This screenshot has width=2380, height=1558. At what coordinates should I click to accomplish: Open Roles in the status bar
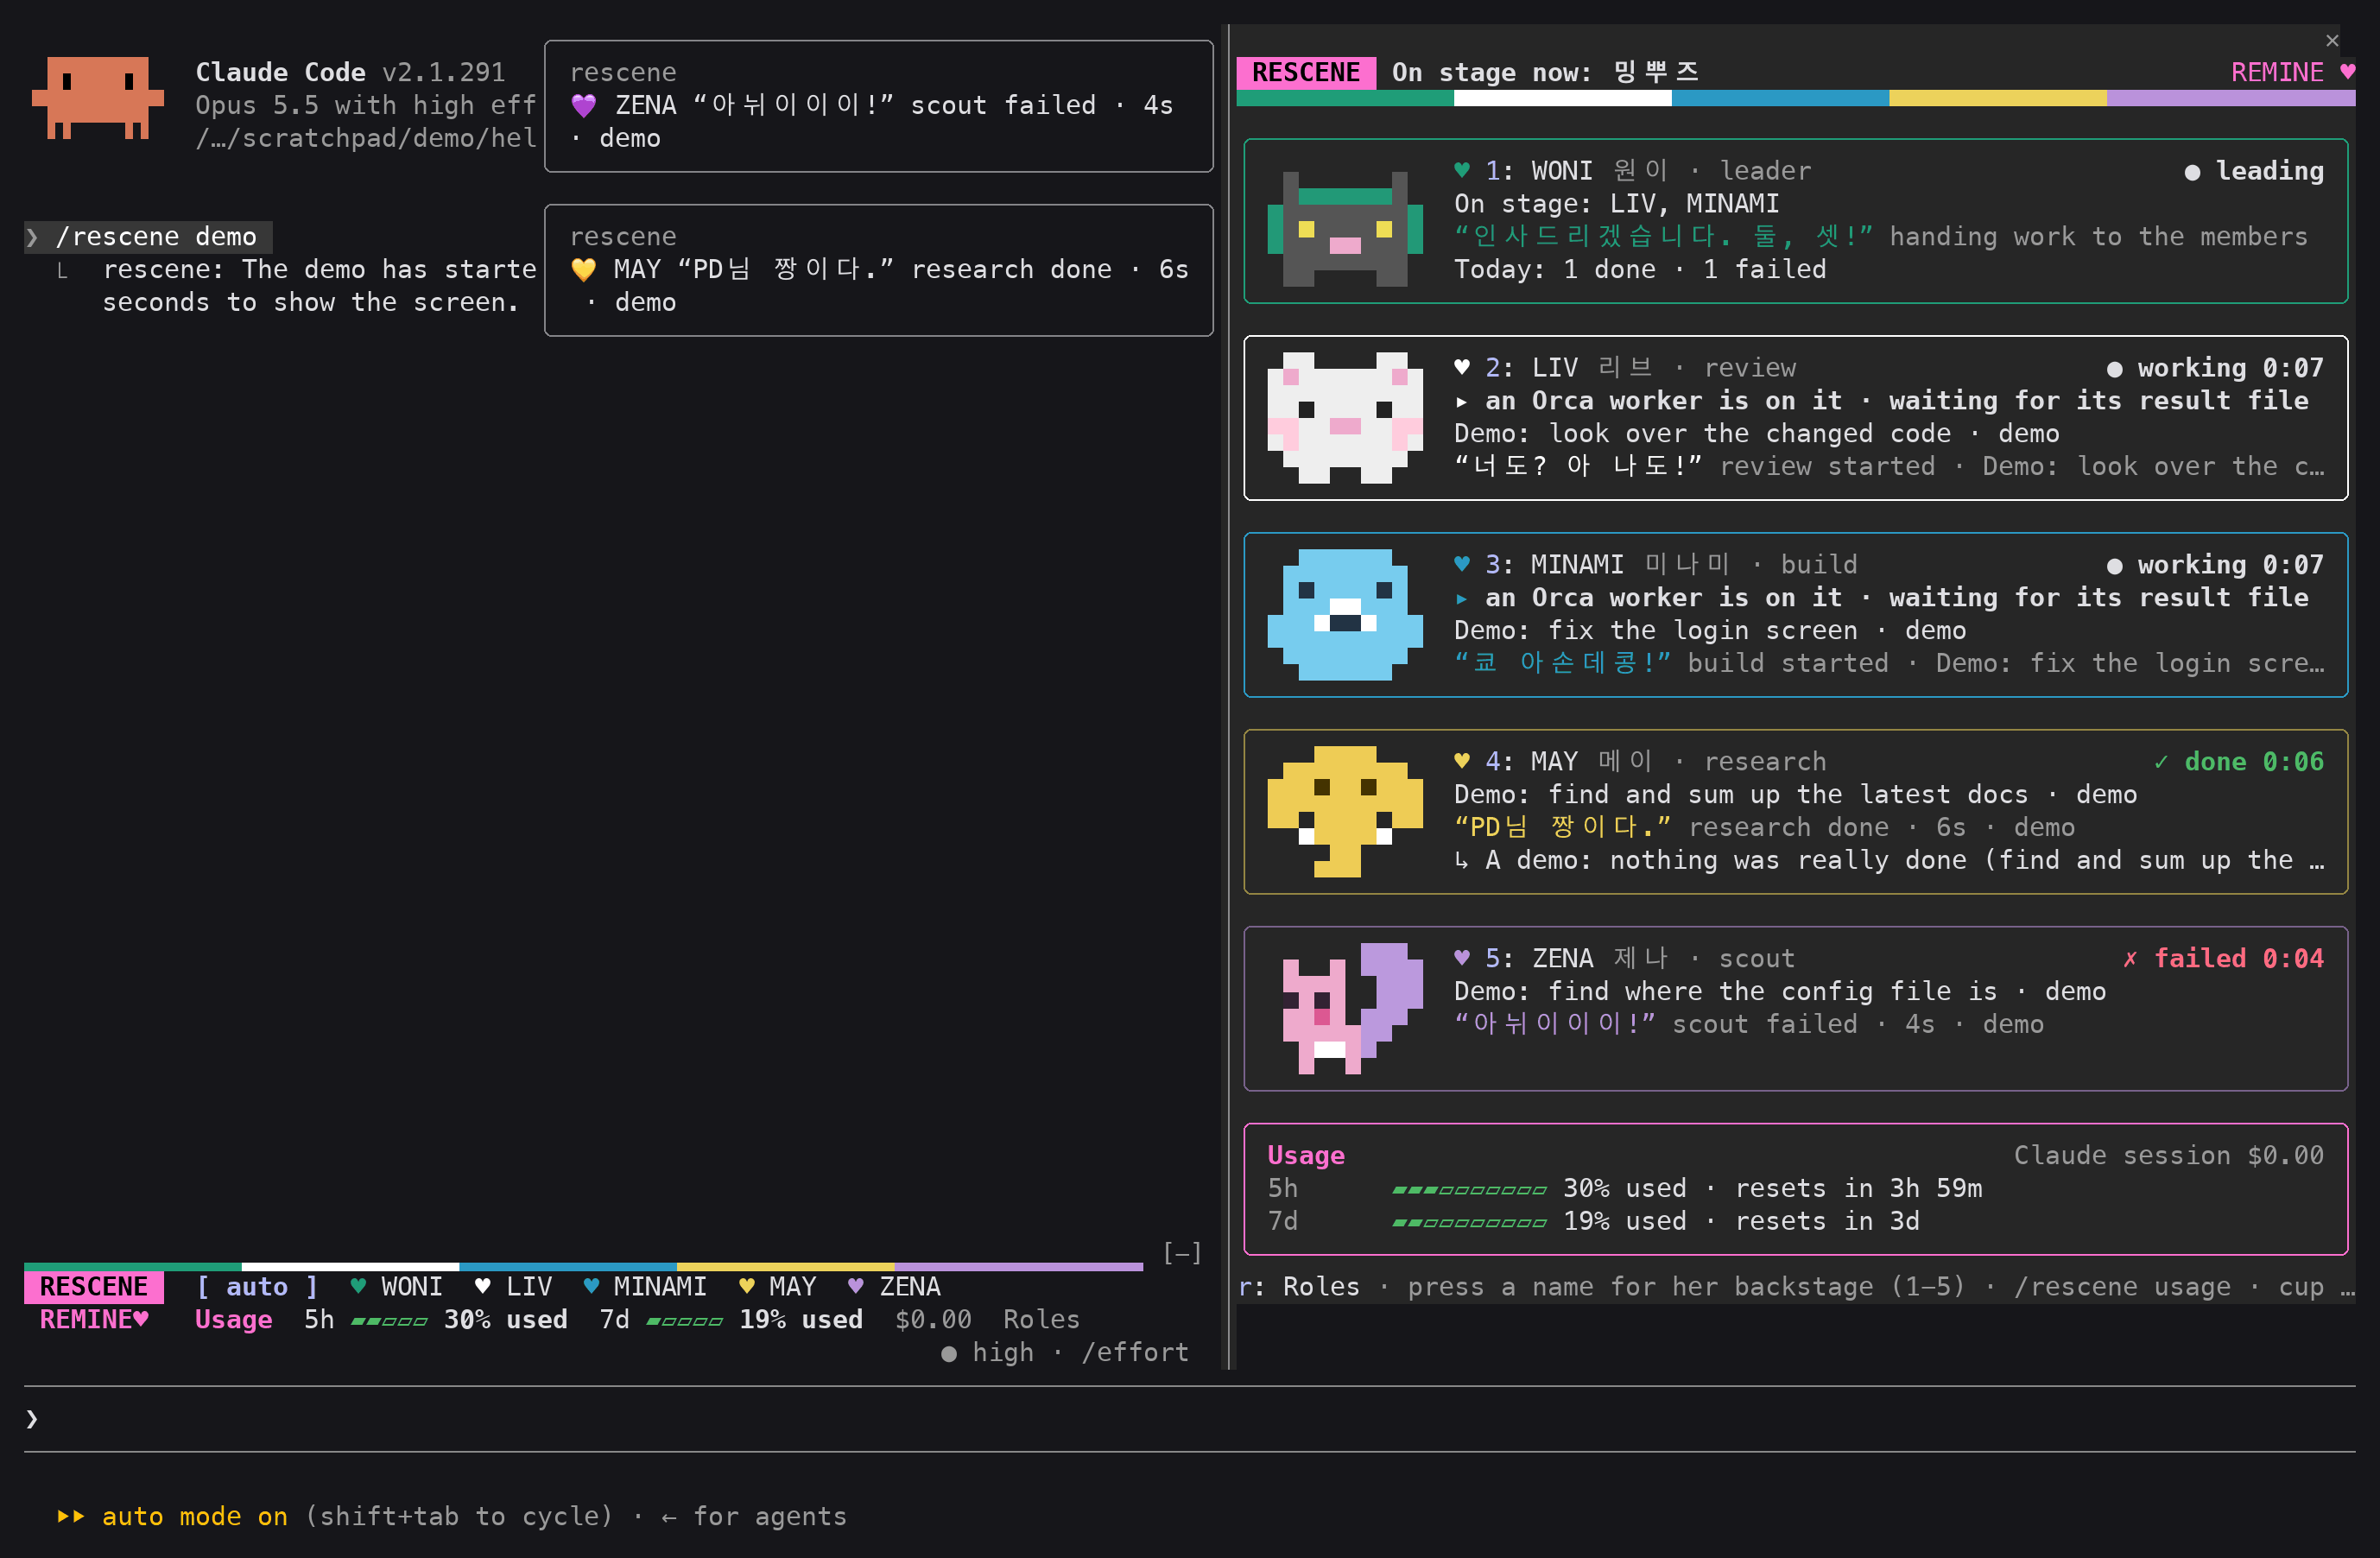[1041, 1319]
